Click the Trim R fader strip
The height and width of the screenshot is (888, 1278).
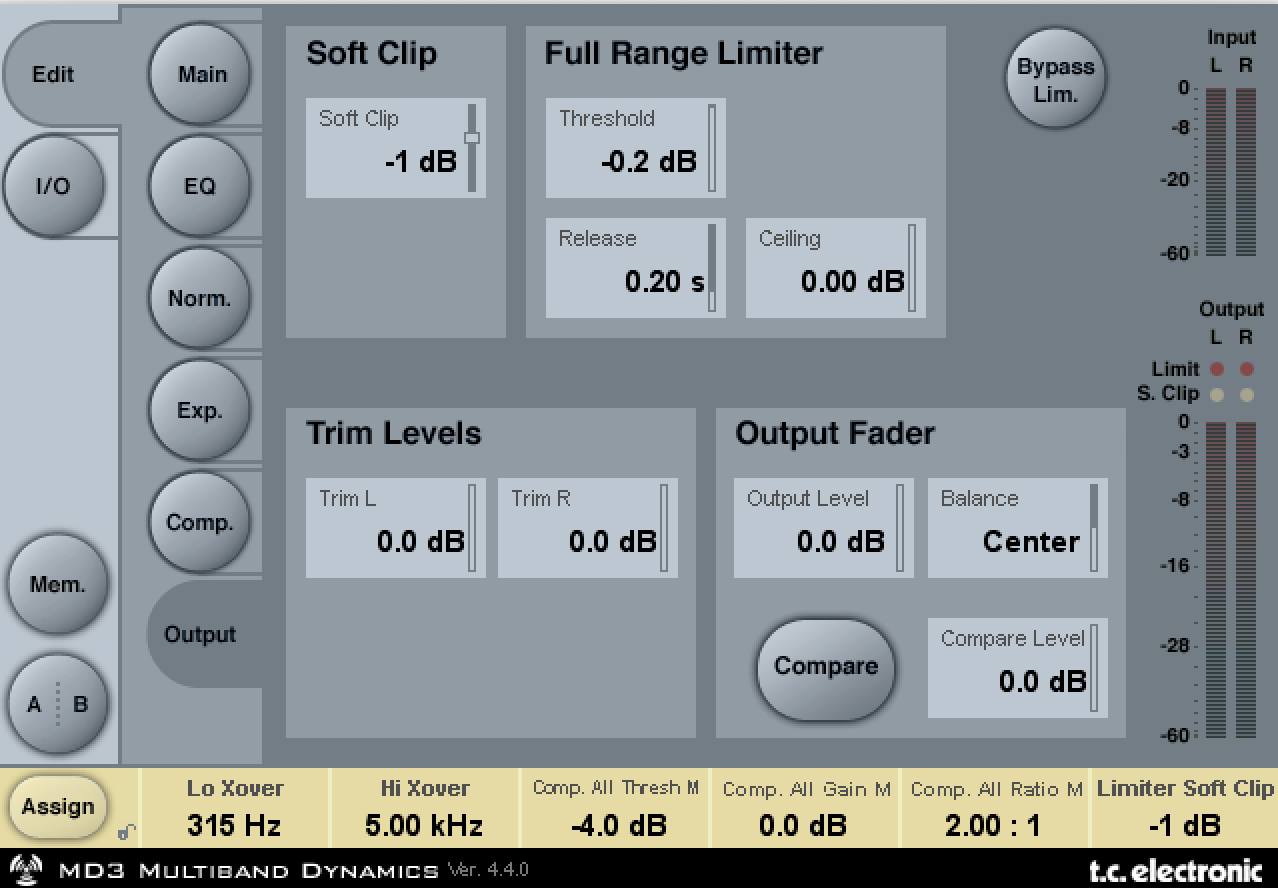(x=665, y=528)
